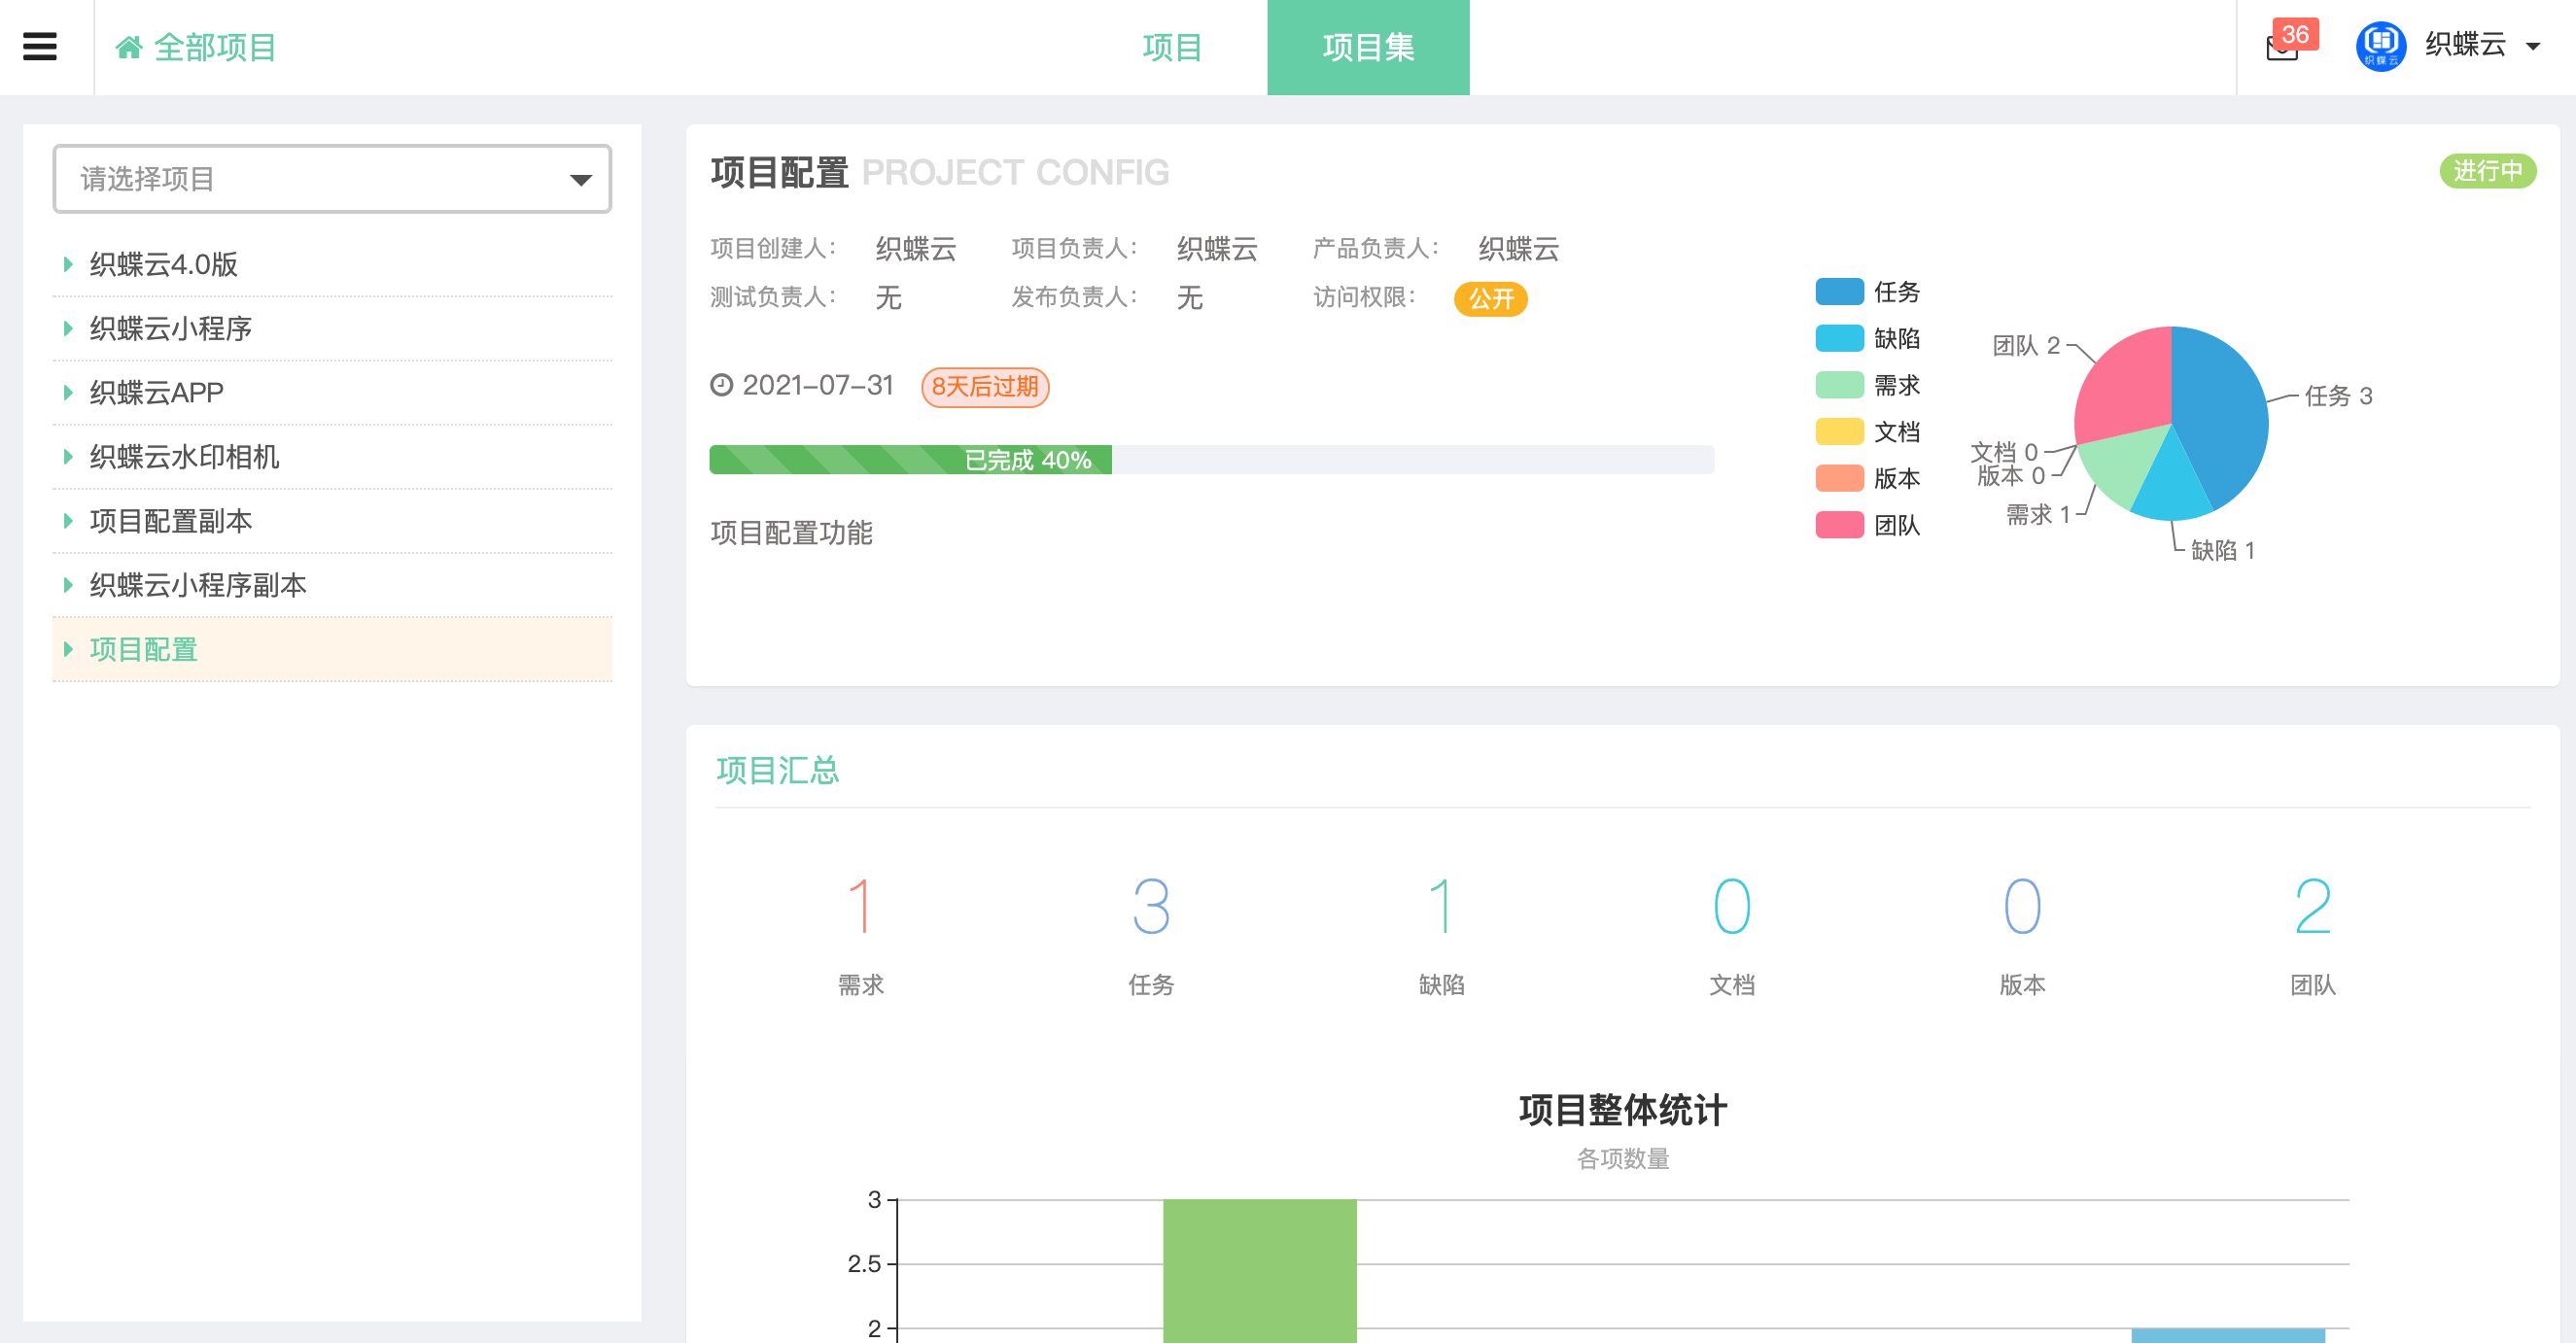Click the 缺陷 count 1 in summary
Image resolution: width=2576 pixels, height=1343 pixels.
coord(1441,906)
